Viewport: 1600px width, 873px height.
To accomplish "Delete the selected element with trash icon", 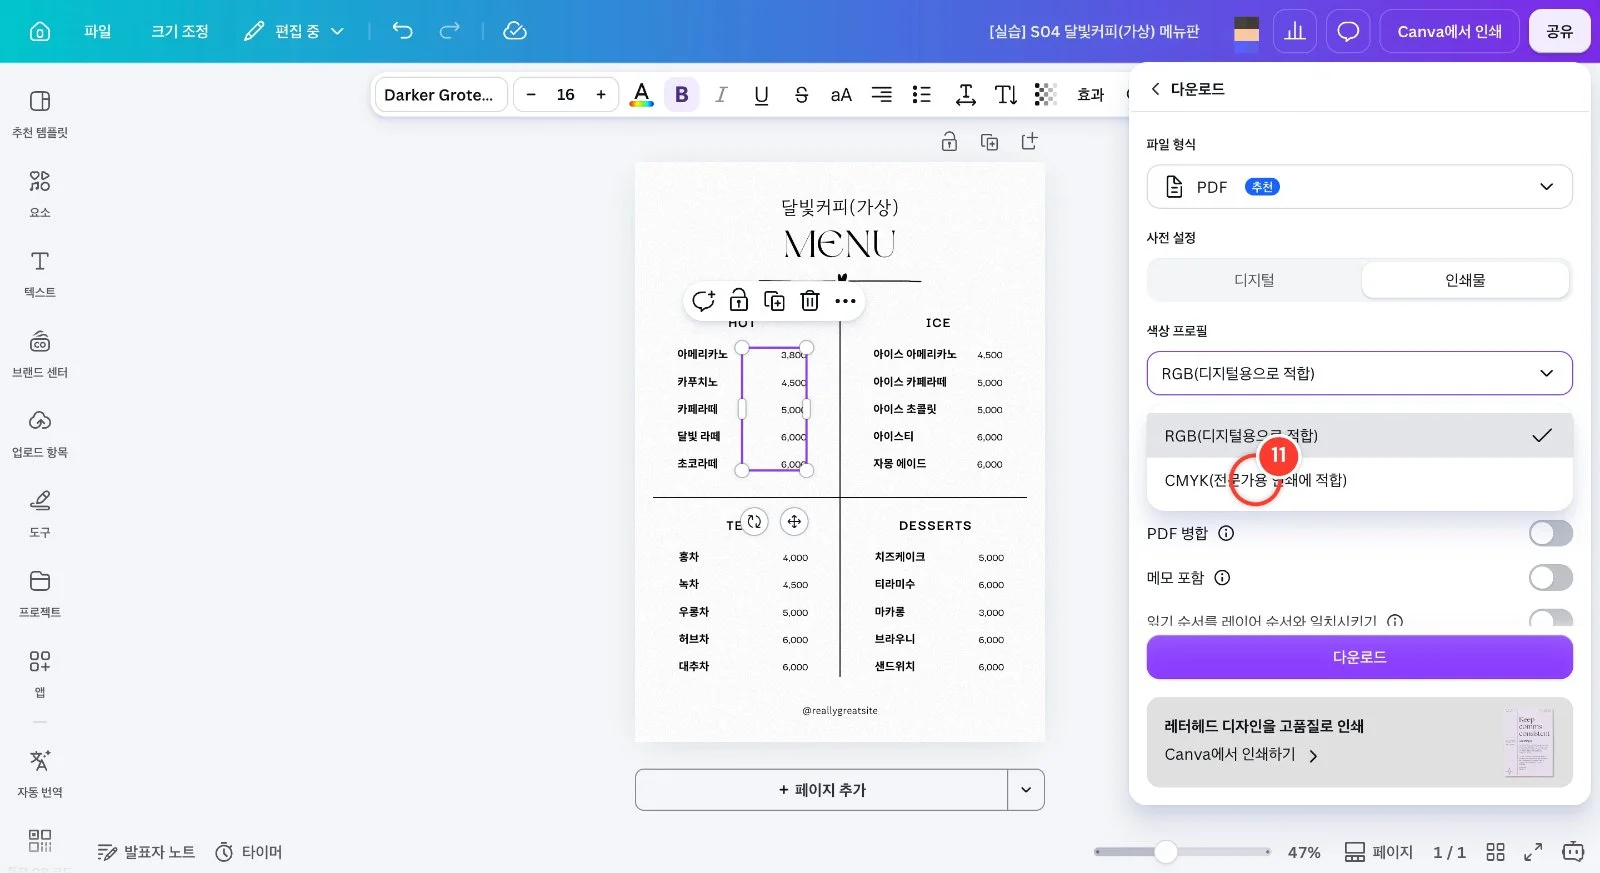I will click(x=810, y=301).
